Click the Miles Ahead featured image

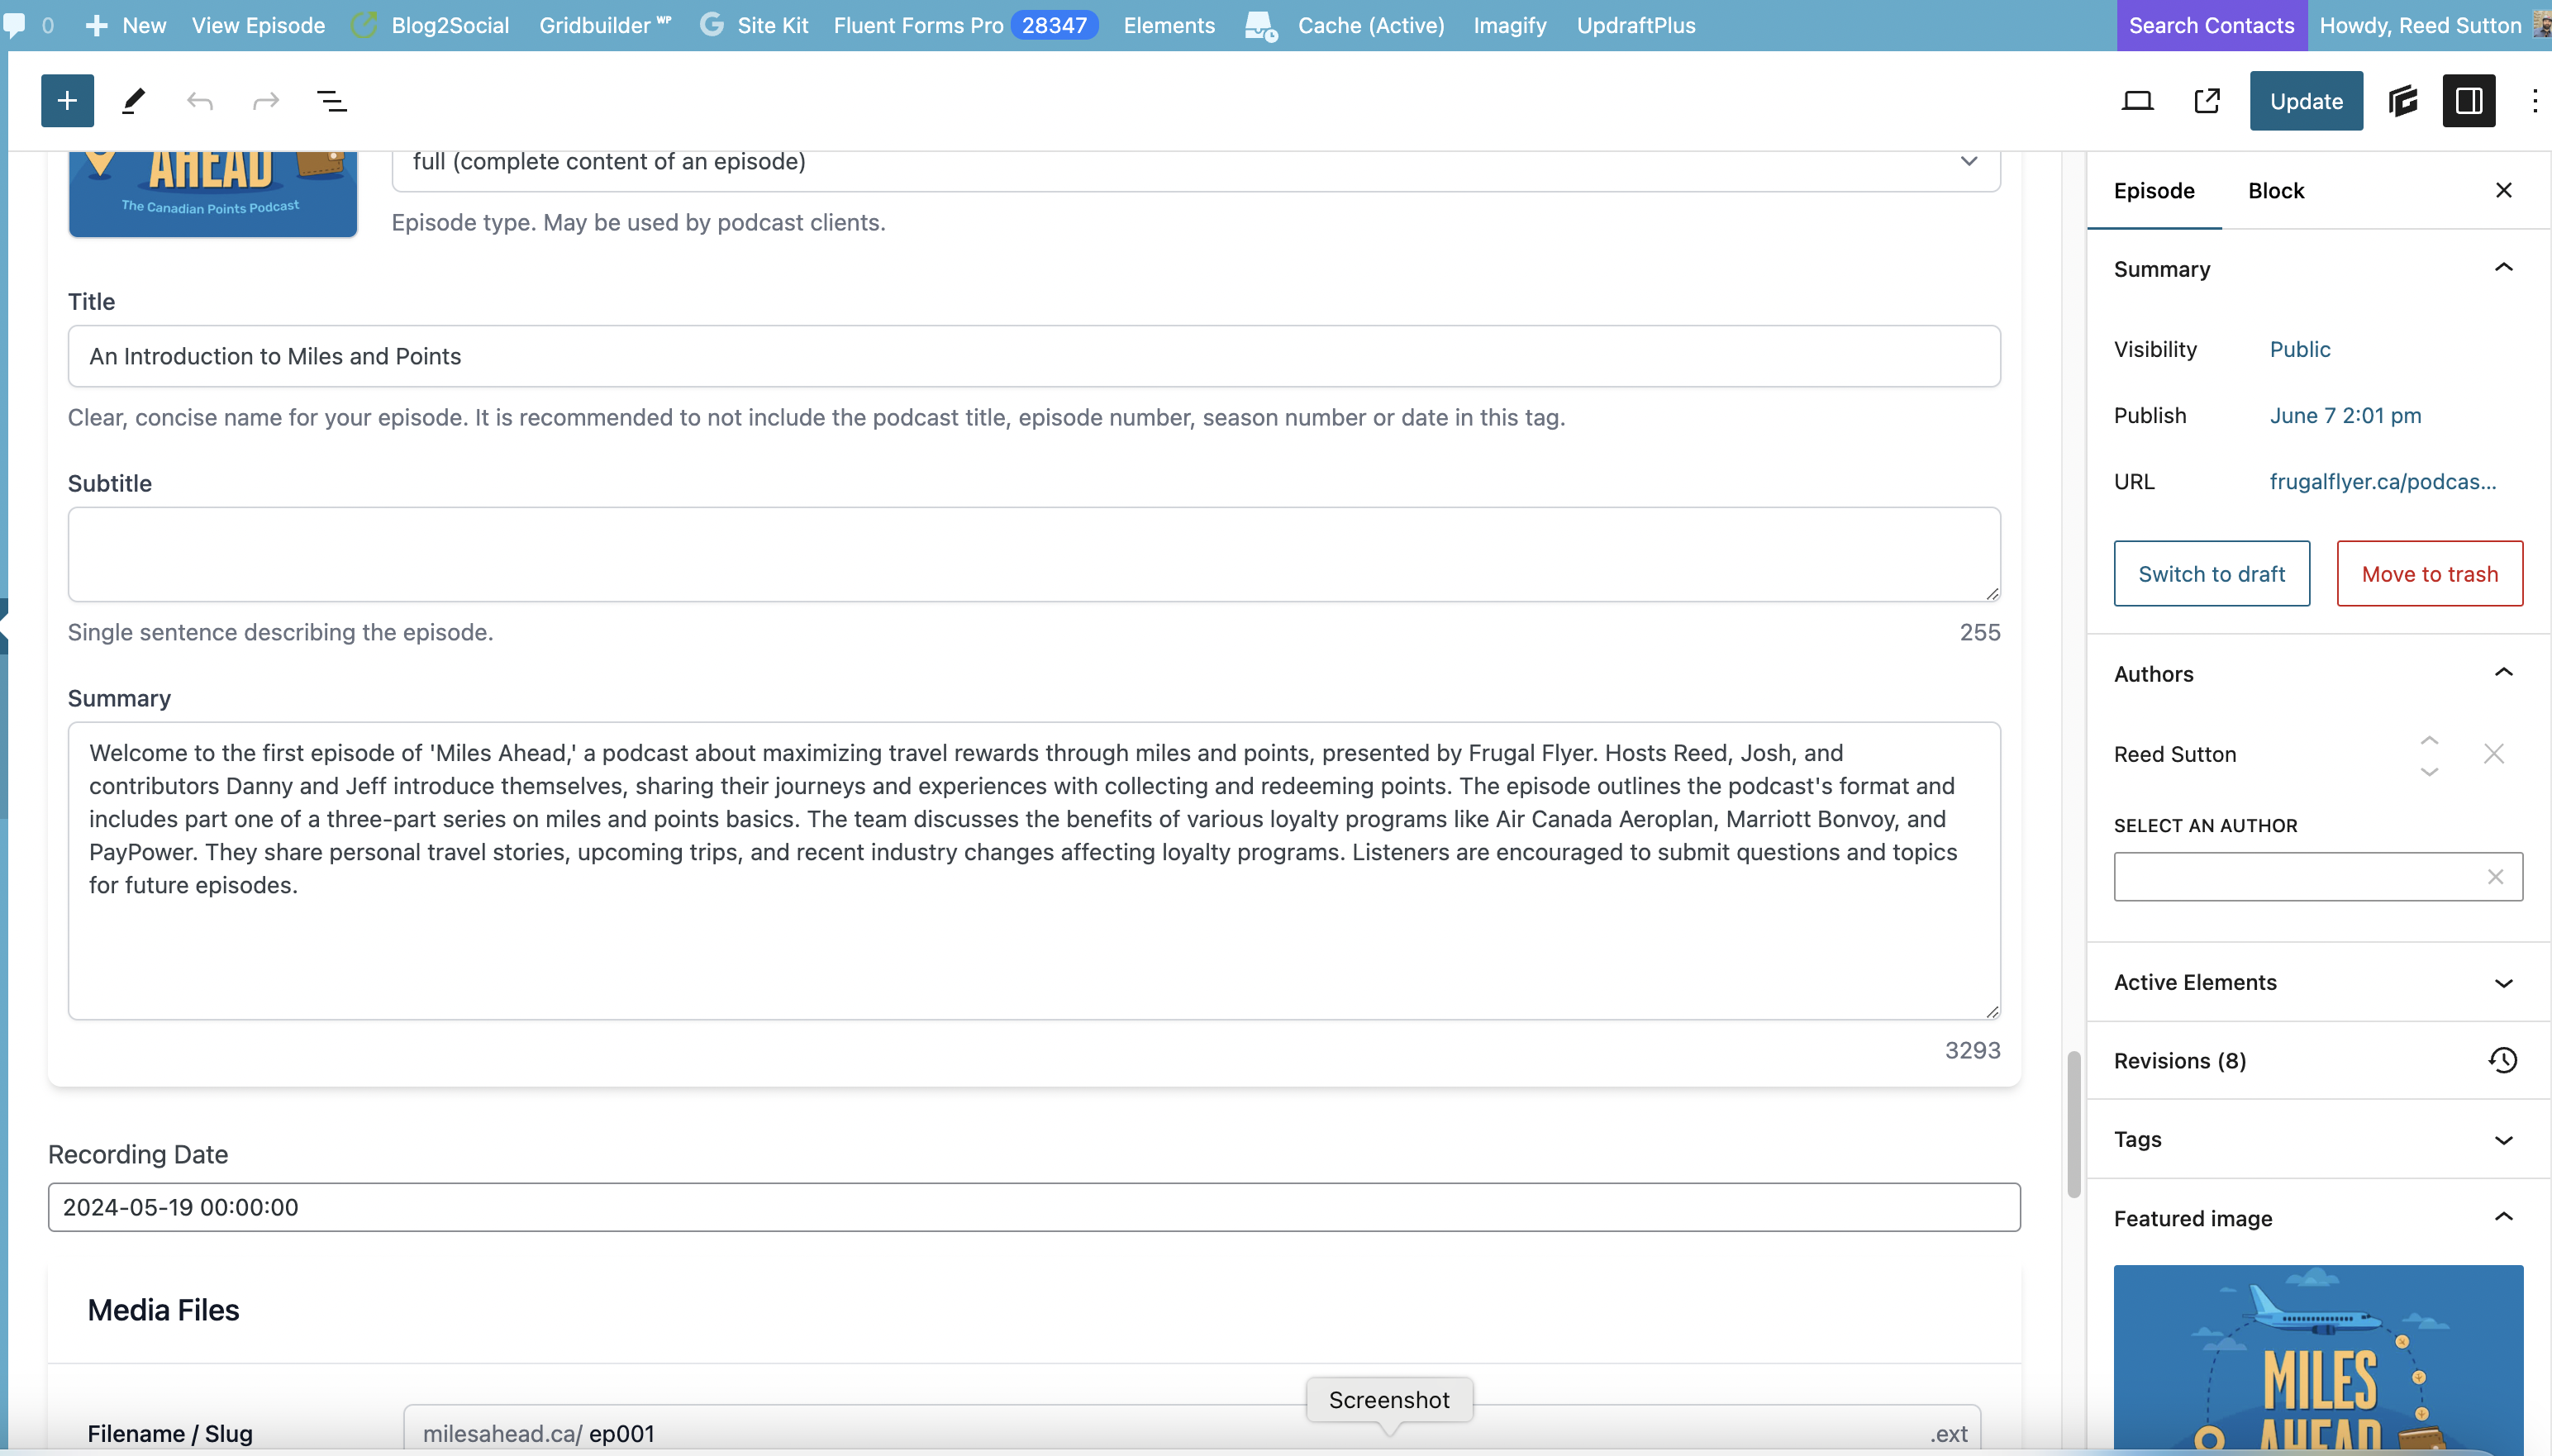[2318, 1358]
